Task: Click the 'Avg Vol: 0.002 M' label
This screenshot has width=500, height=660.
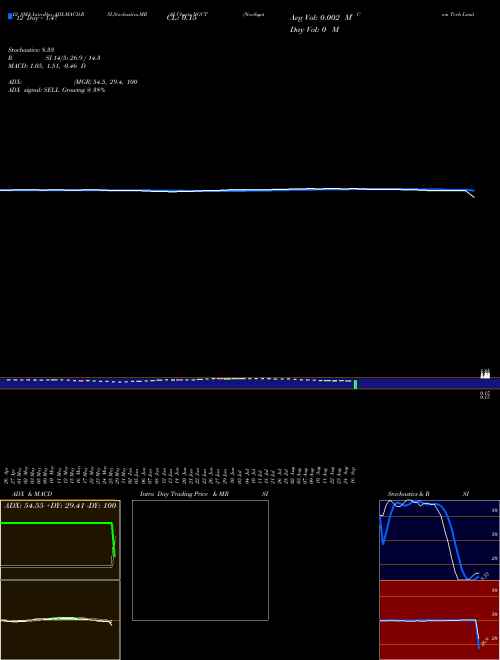Action: [321, 18]
